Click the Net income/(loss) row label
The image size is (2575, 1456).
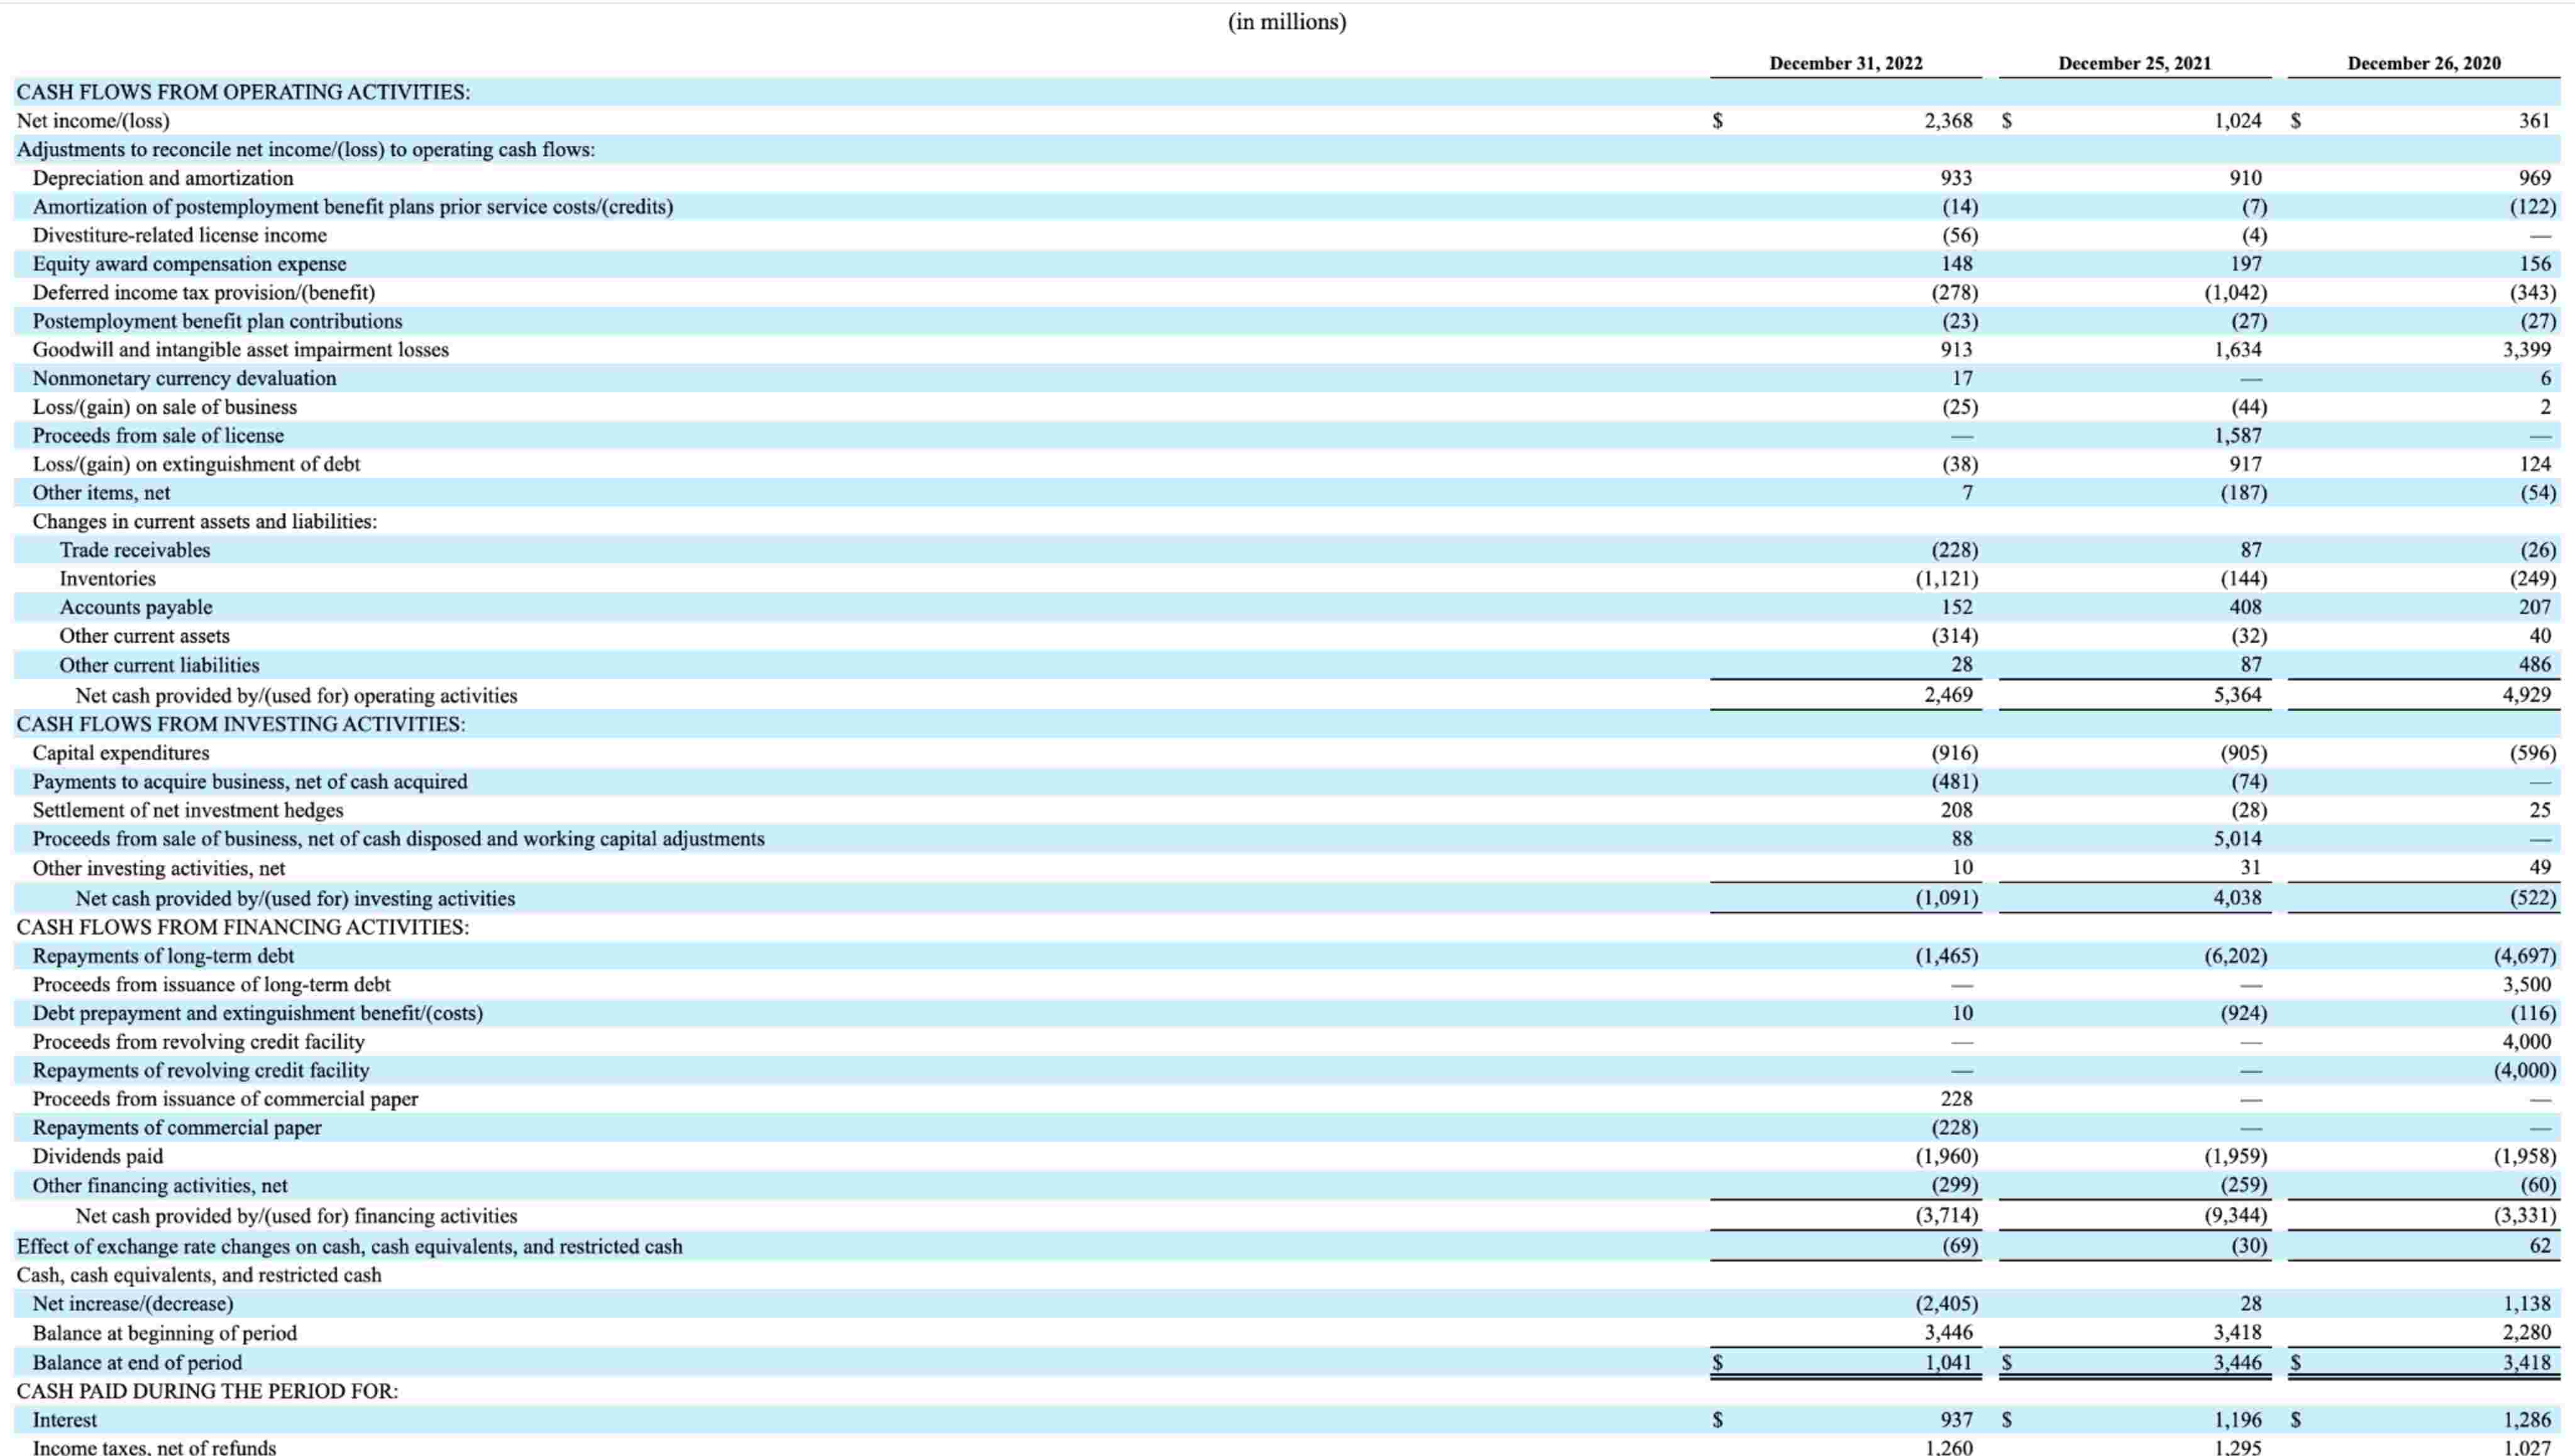pos(93,120)
